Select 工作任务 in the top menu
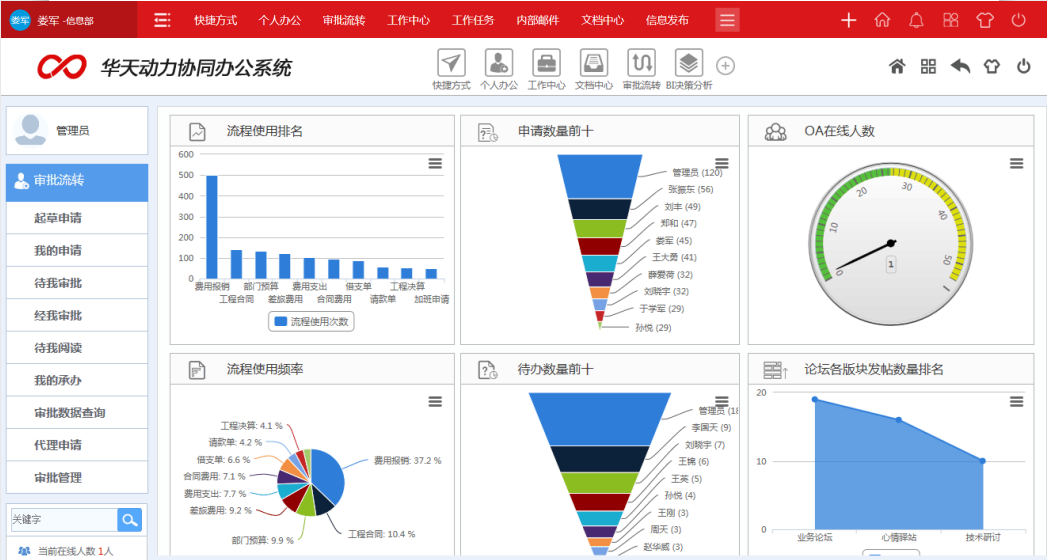 tap(473, 20)
